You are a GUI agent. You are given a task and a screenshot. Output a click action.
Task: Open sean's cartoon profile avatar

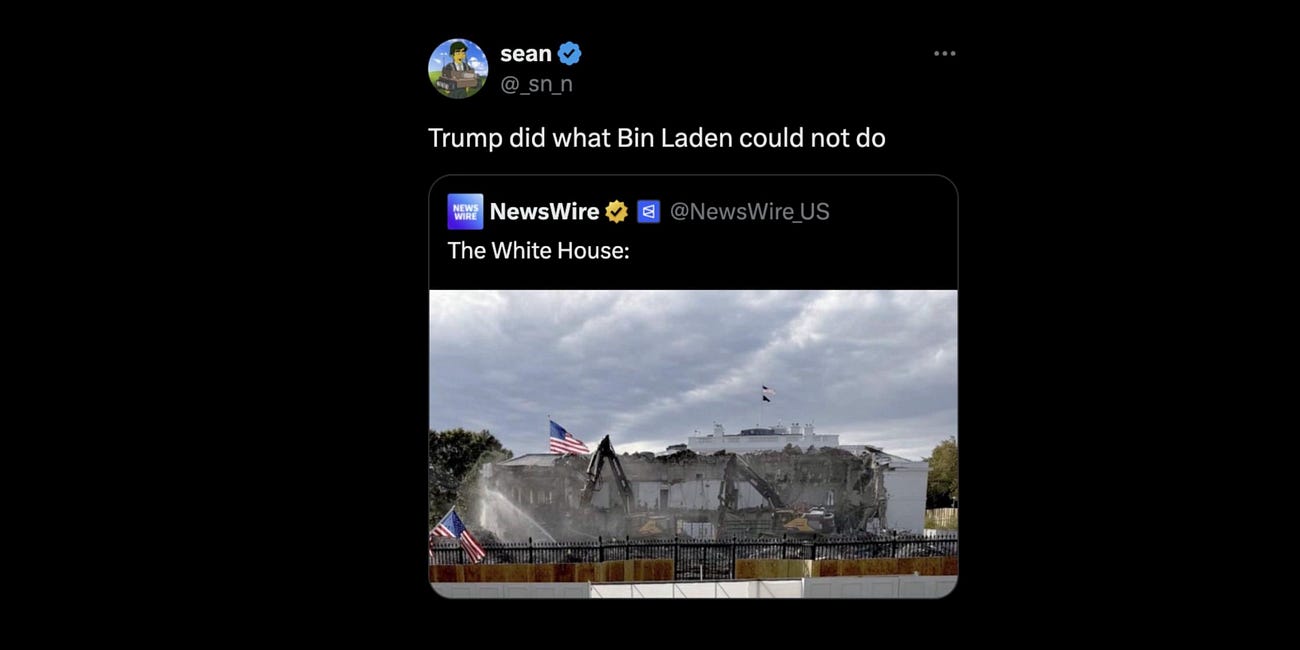pos(458,69)
